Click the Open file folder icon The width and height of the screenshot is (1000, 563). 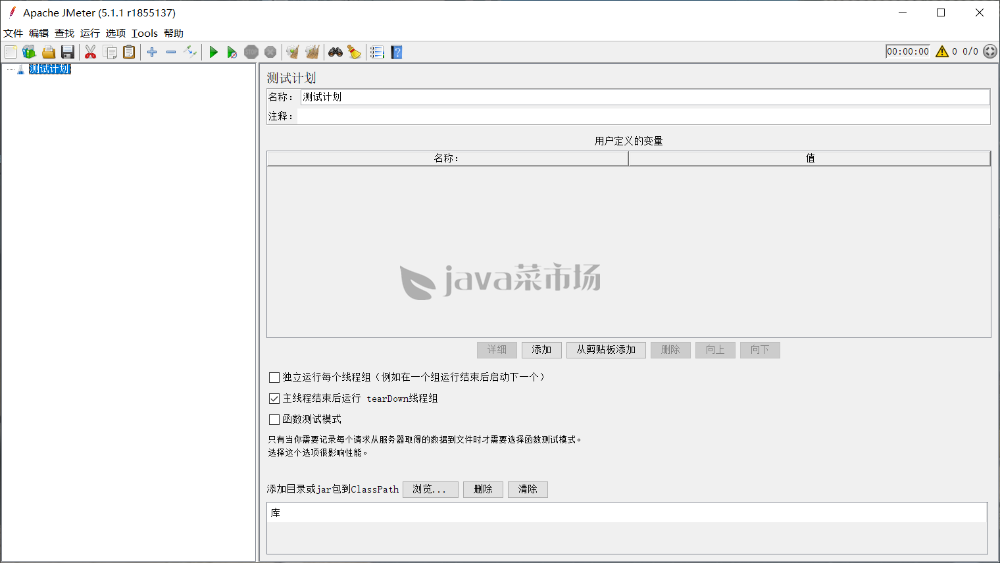tap(48, 52)
